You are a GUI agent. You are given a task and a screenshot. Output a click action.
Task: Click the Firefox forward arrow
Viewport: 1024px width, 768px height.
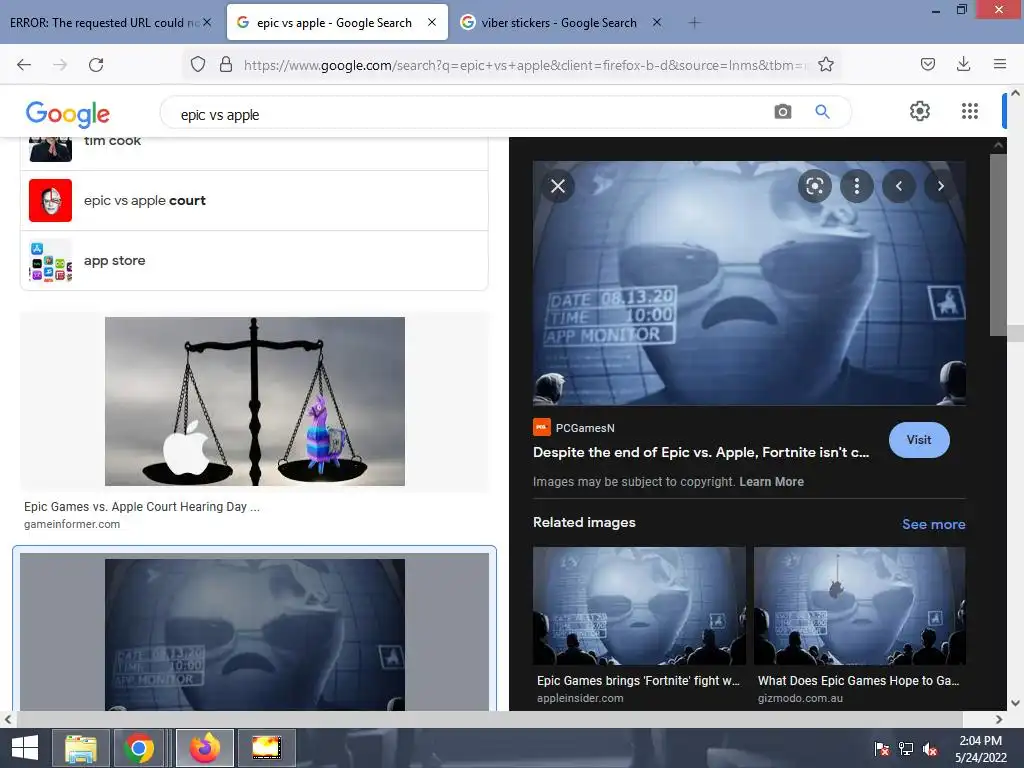point(60,65)
